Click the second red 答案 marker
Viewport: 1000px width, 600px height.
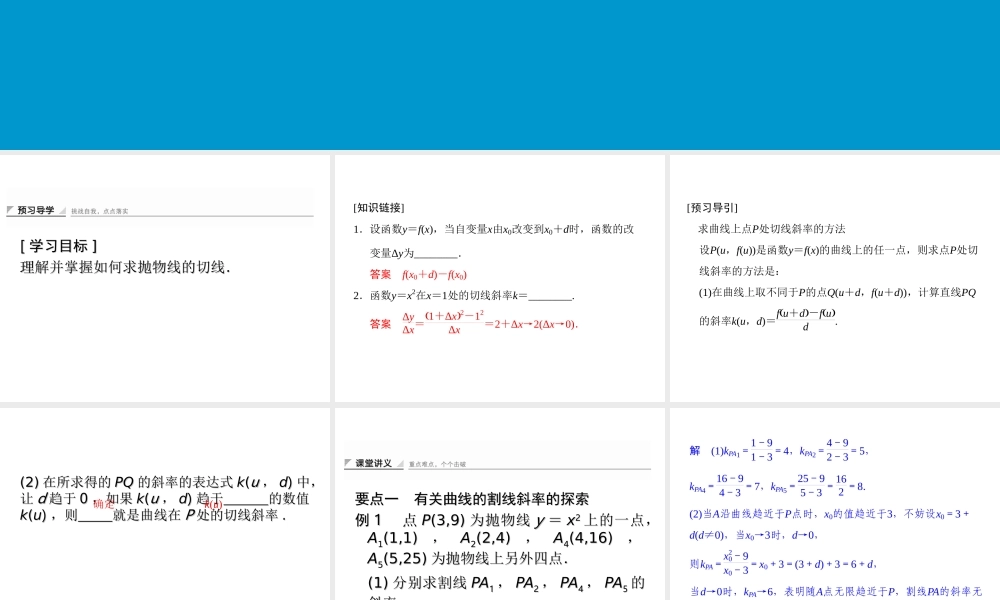point(379,323)
